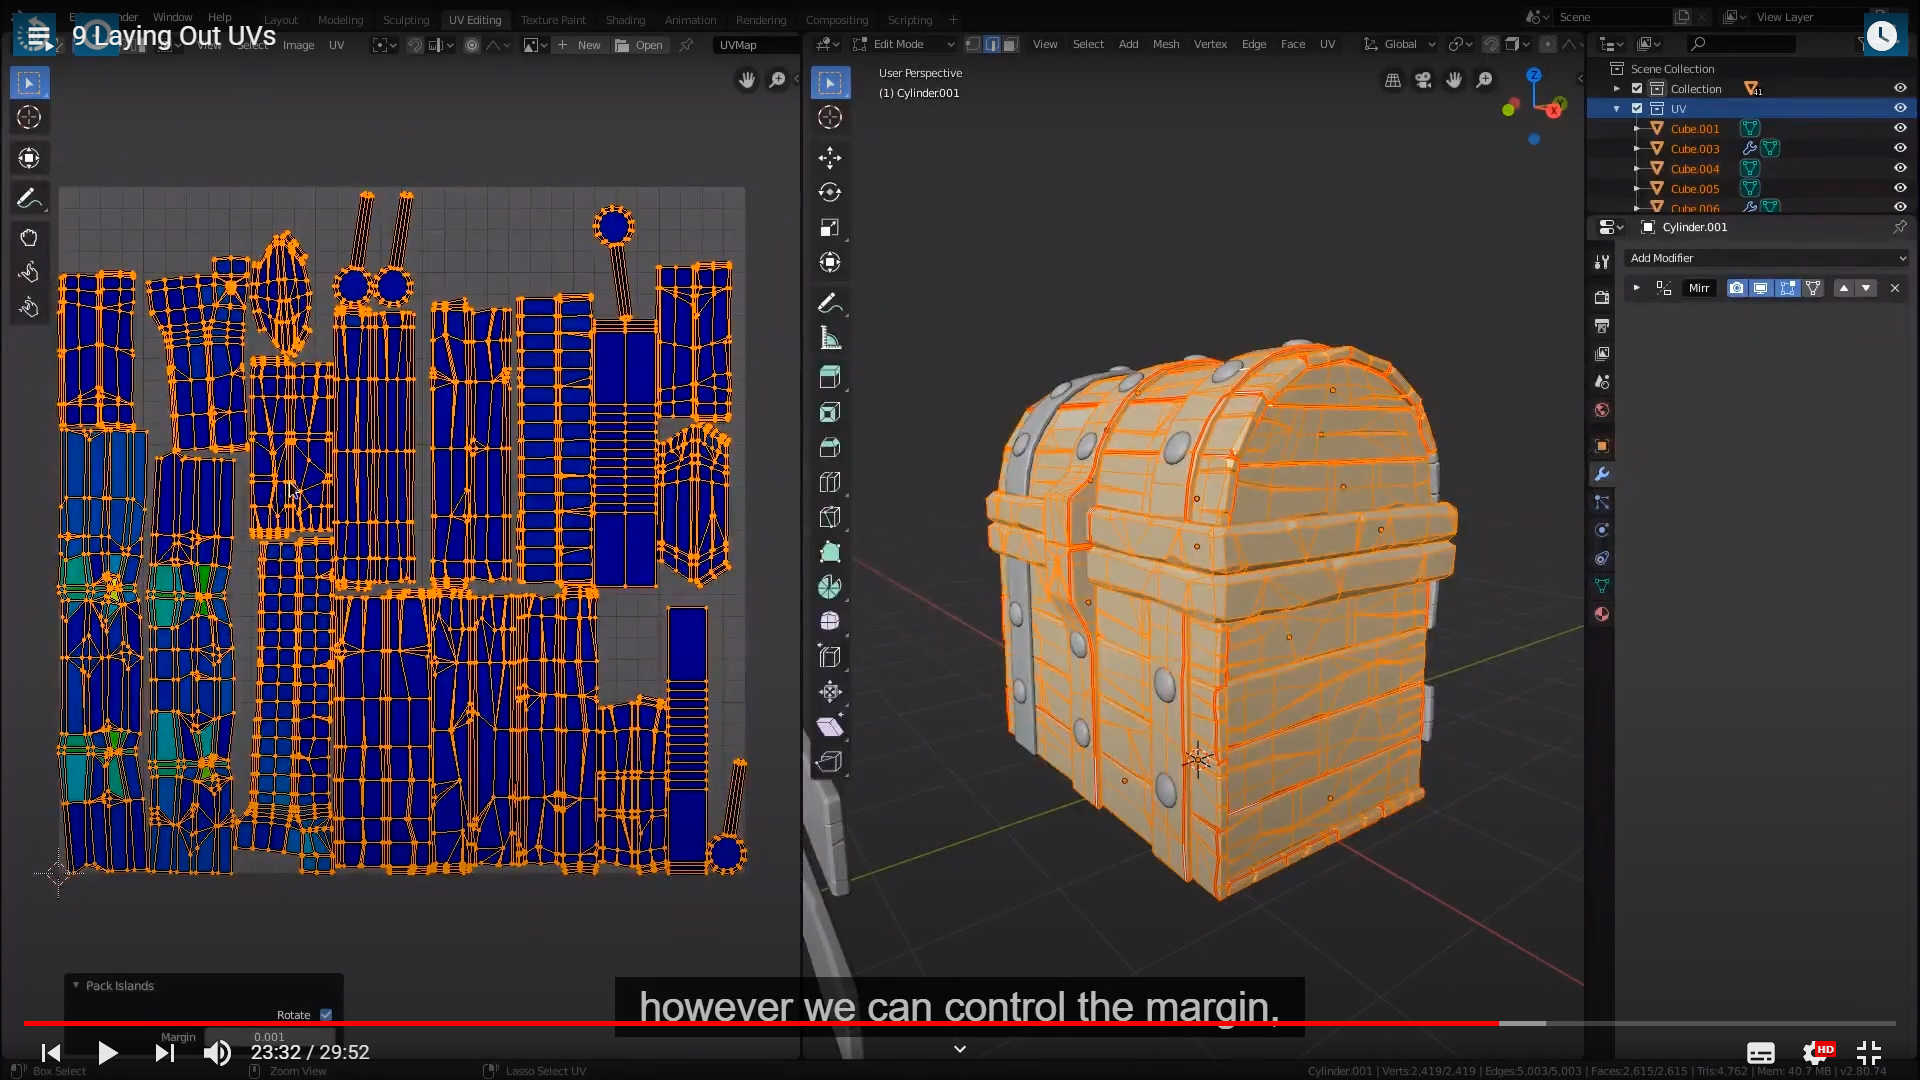Select the Rotate tool in 3D viewport

click(x=829, y=192)
